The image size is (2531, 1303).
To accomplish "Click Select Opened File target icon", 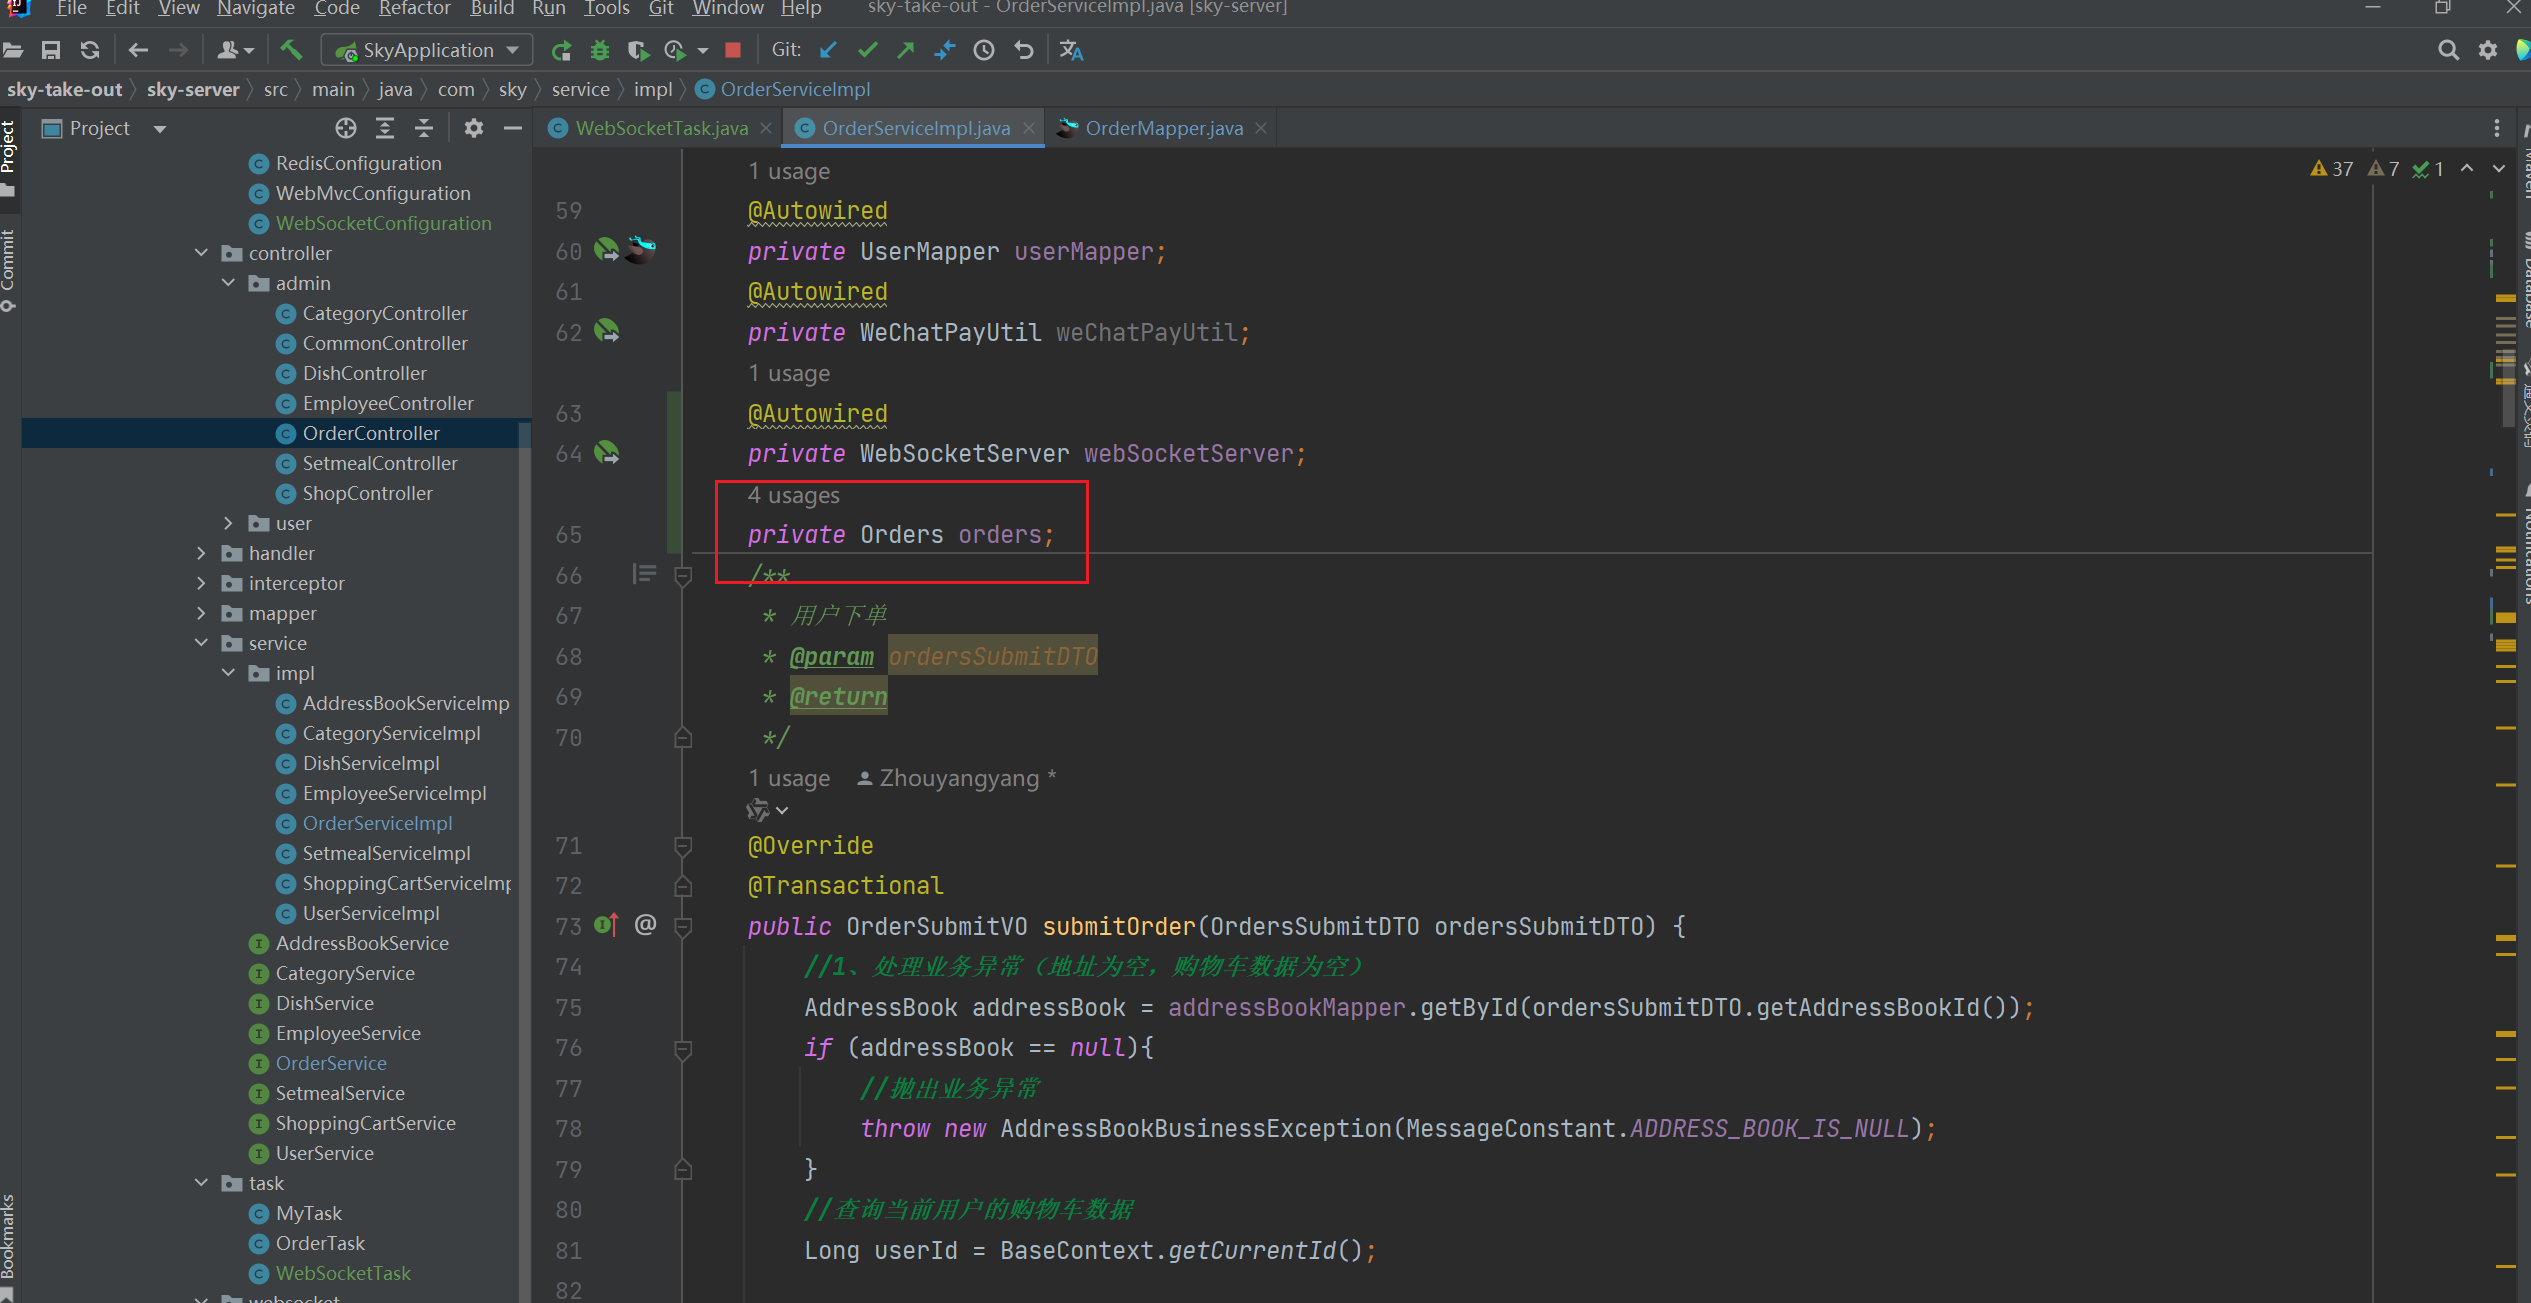I will click(346, 128).
